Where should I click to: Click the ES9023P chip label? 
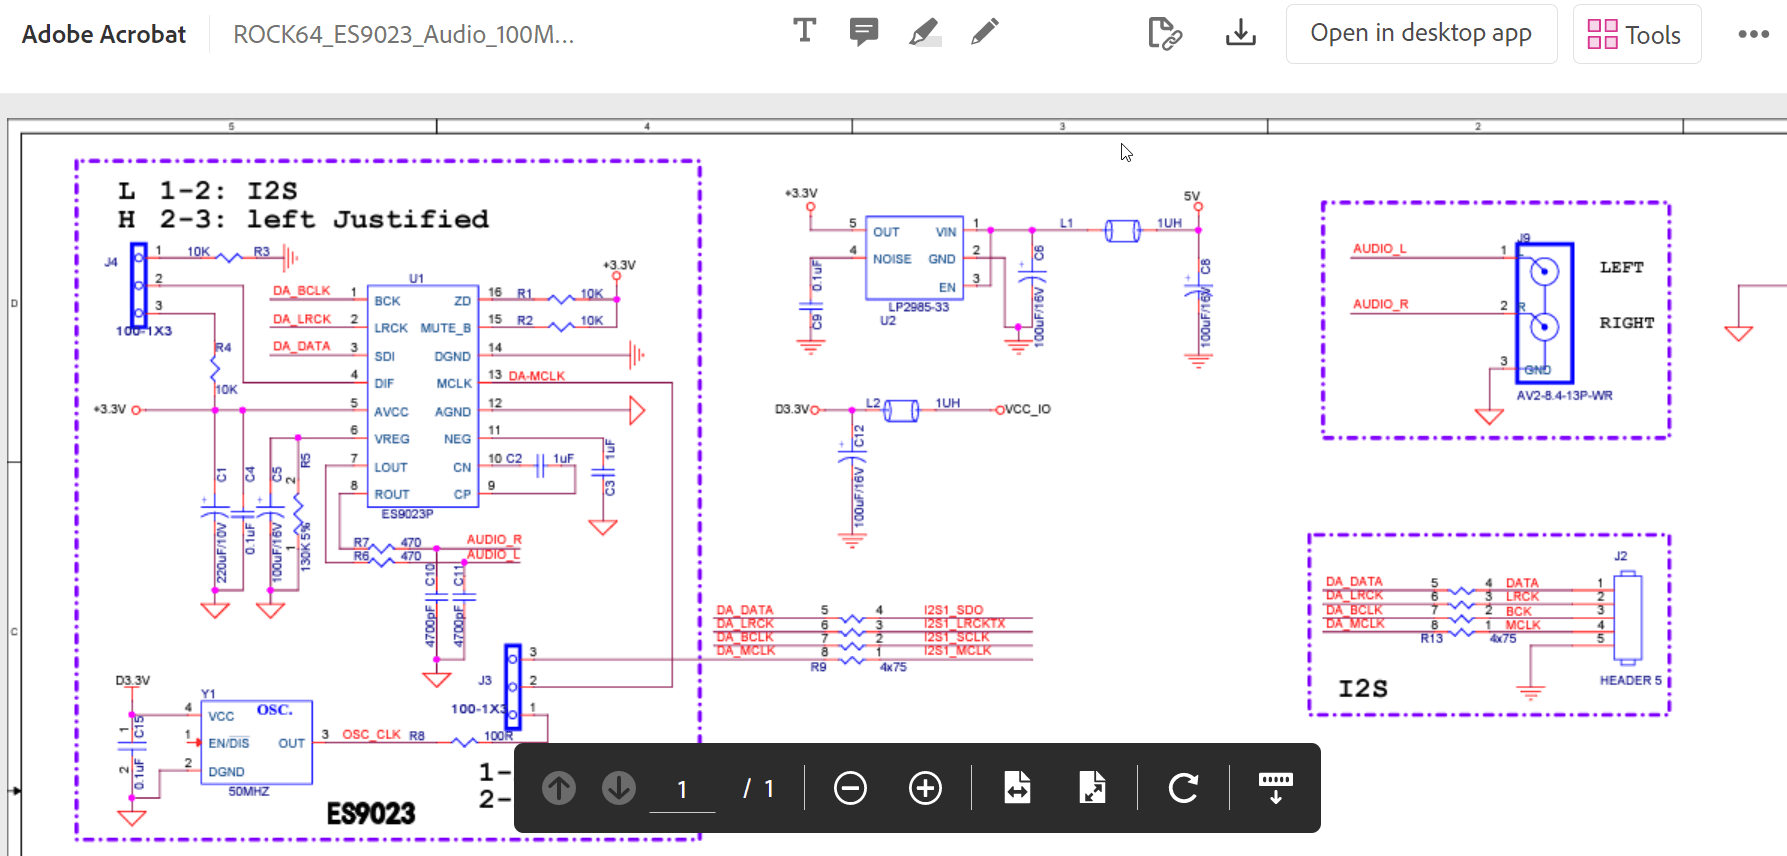click(407, 514)
